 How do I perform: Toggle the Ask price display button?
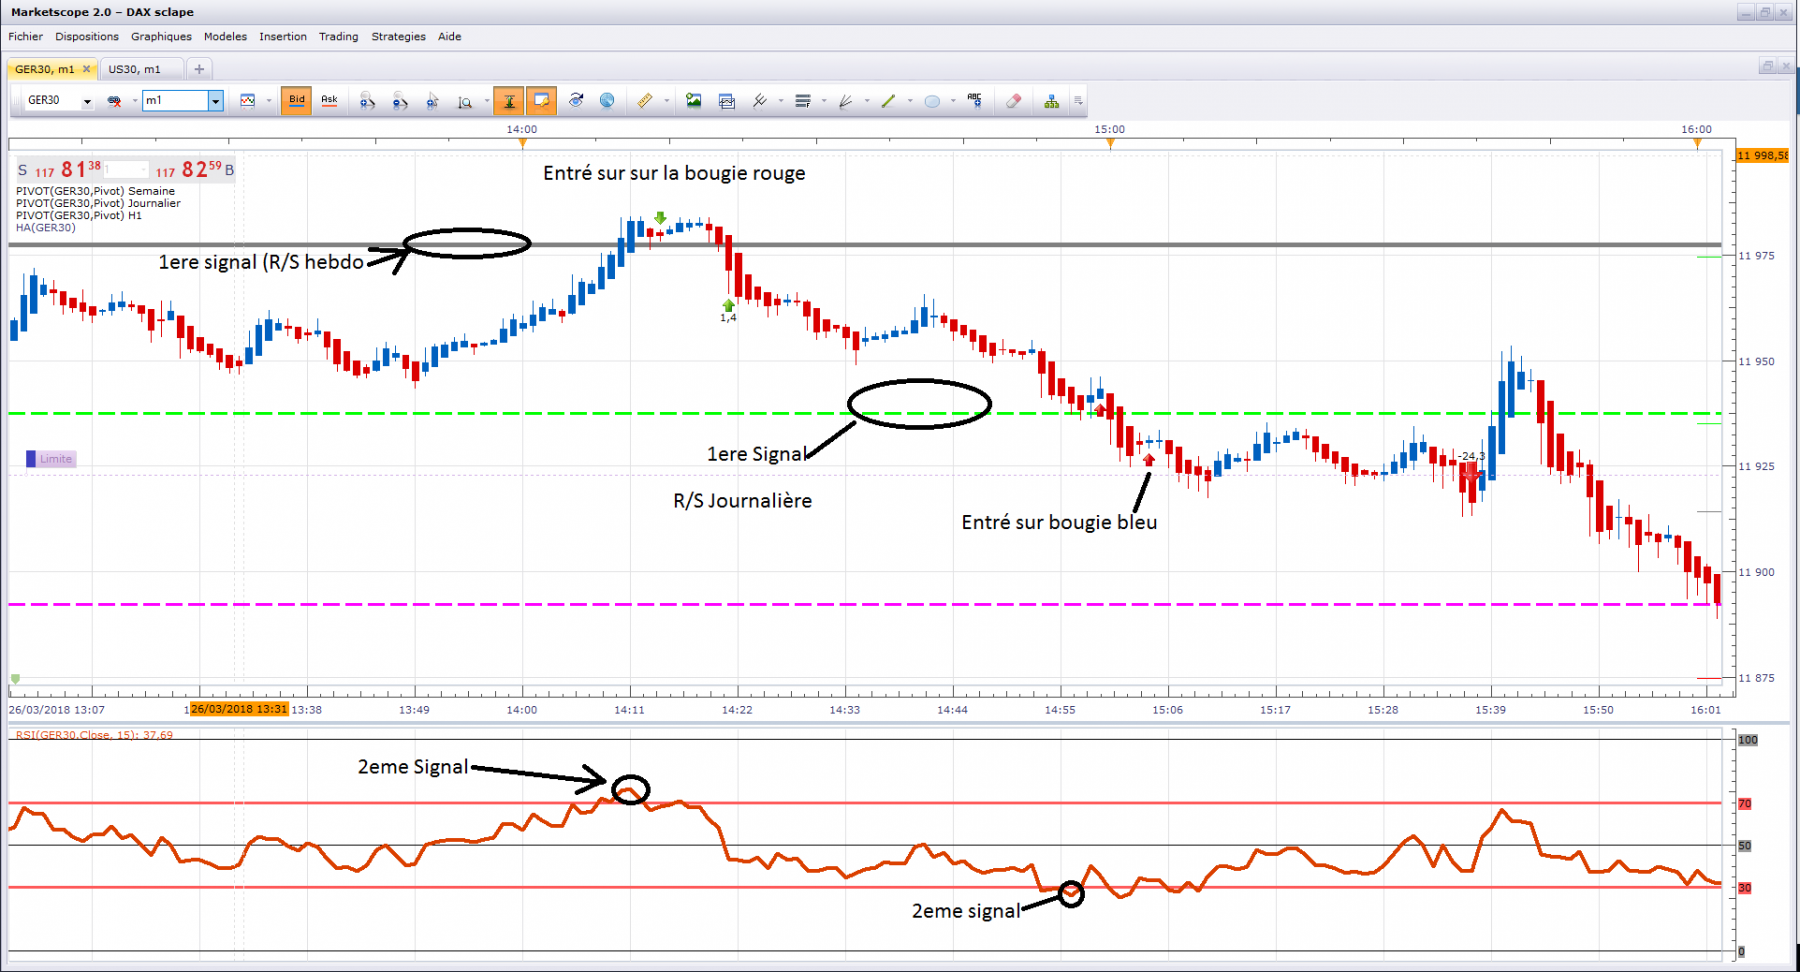point(329,100)
